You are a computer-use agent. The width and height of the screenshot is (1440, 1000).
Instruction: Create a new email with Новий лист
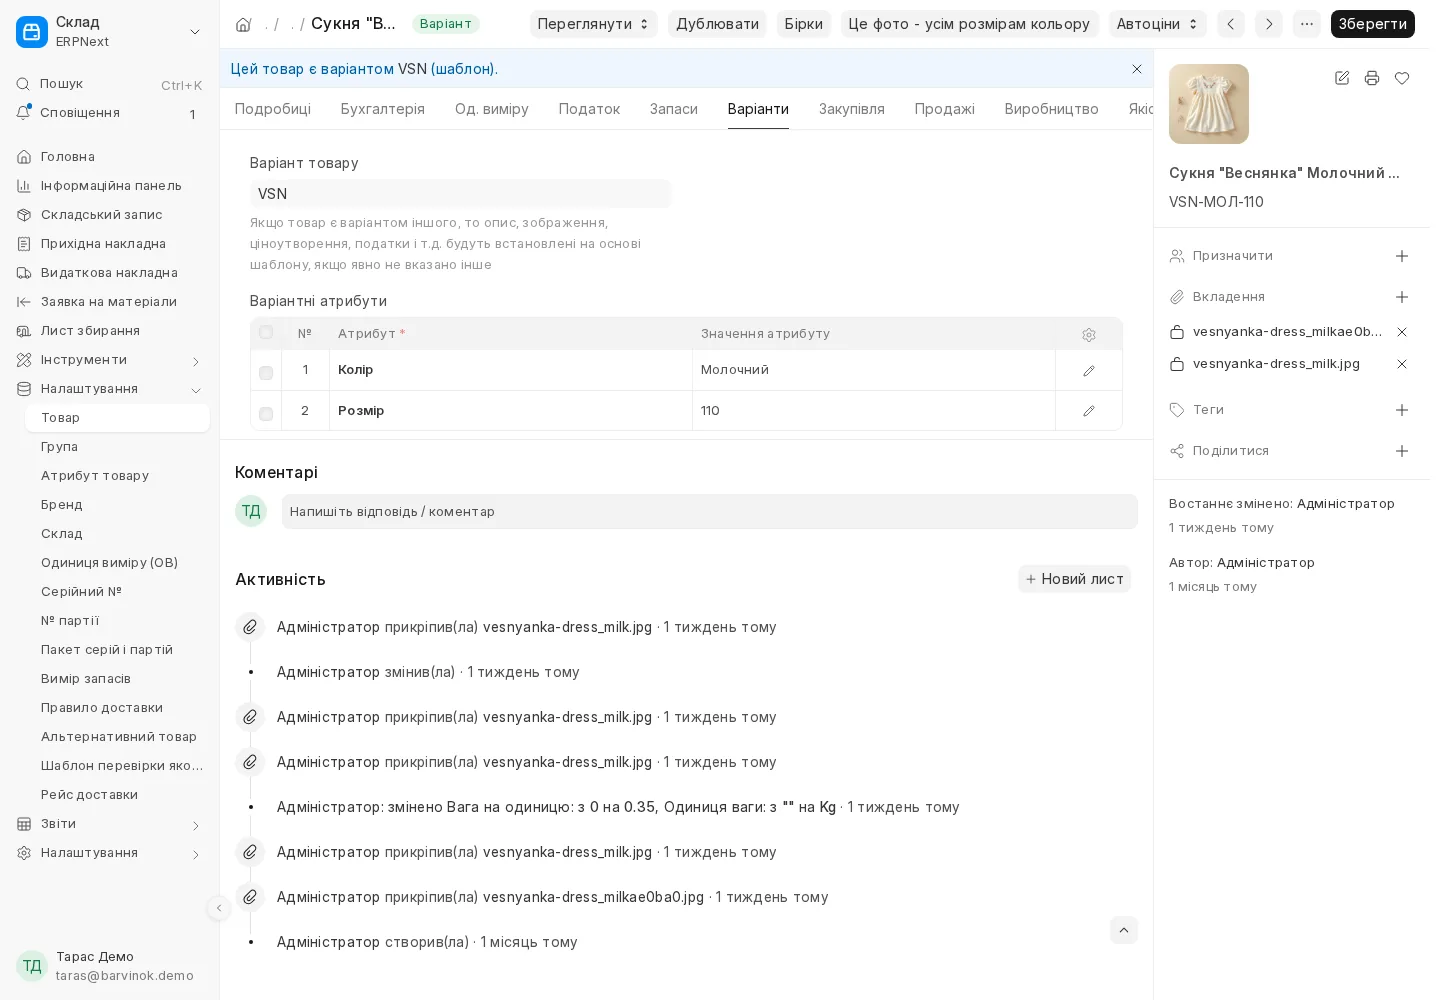(x=1075, y=579)
